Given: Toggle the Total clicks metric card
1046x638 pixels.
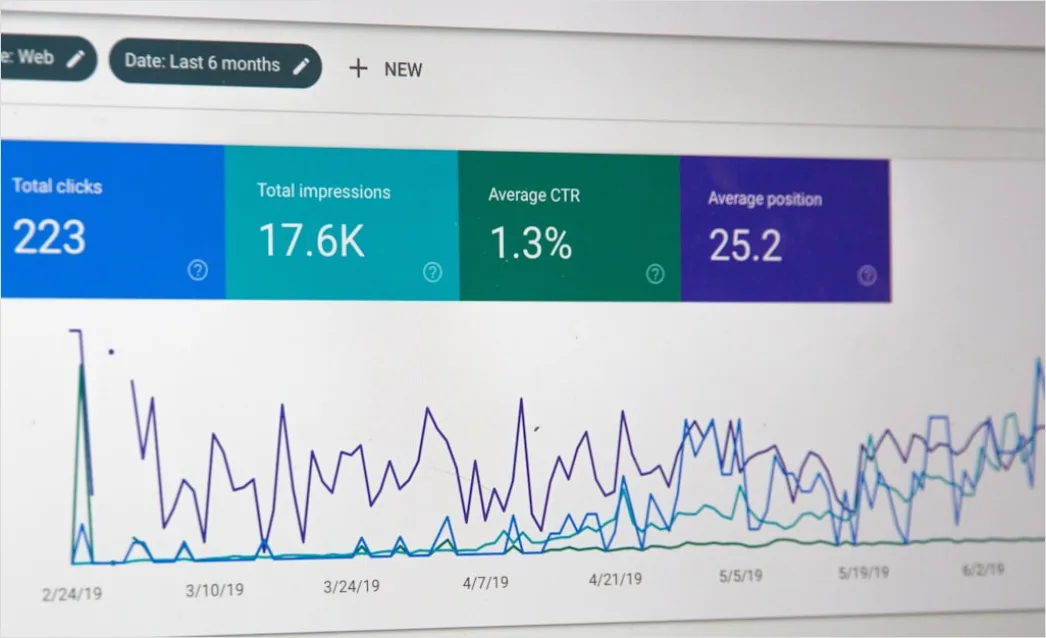Looking at the screenshot, I should pyautogui.click(x=112, y=220).
